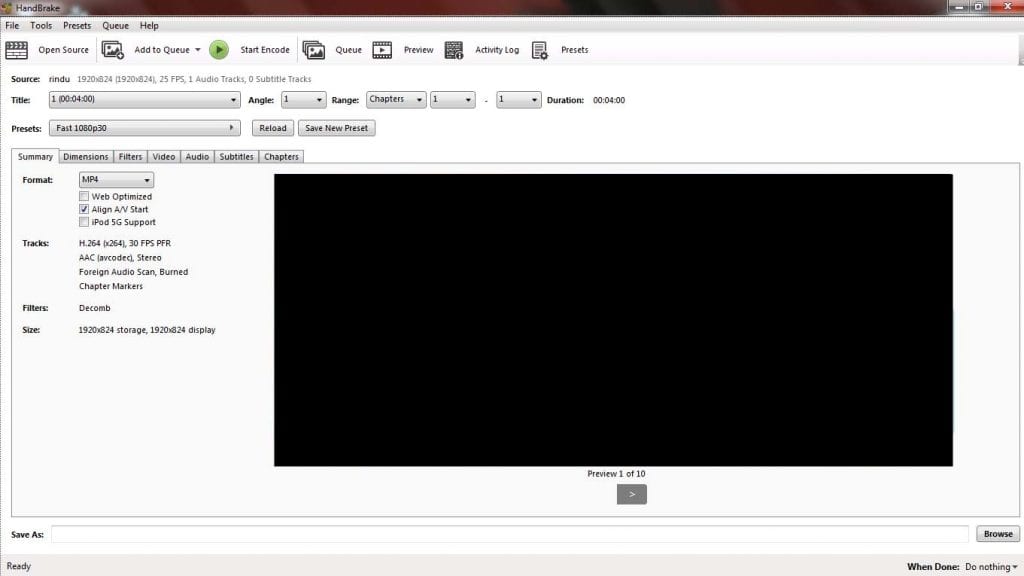Open the Format dropdown showing MP4

click(x=116, y=179)
